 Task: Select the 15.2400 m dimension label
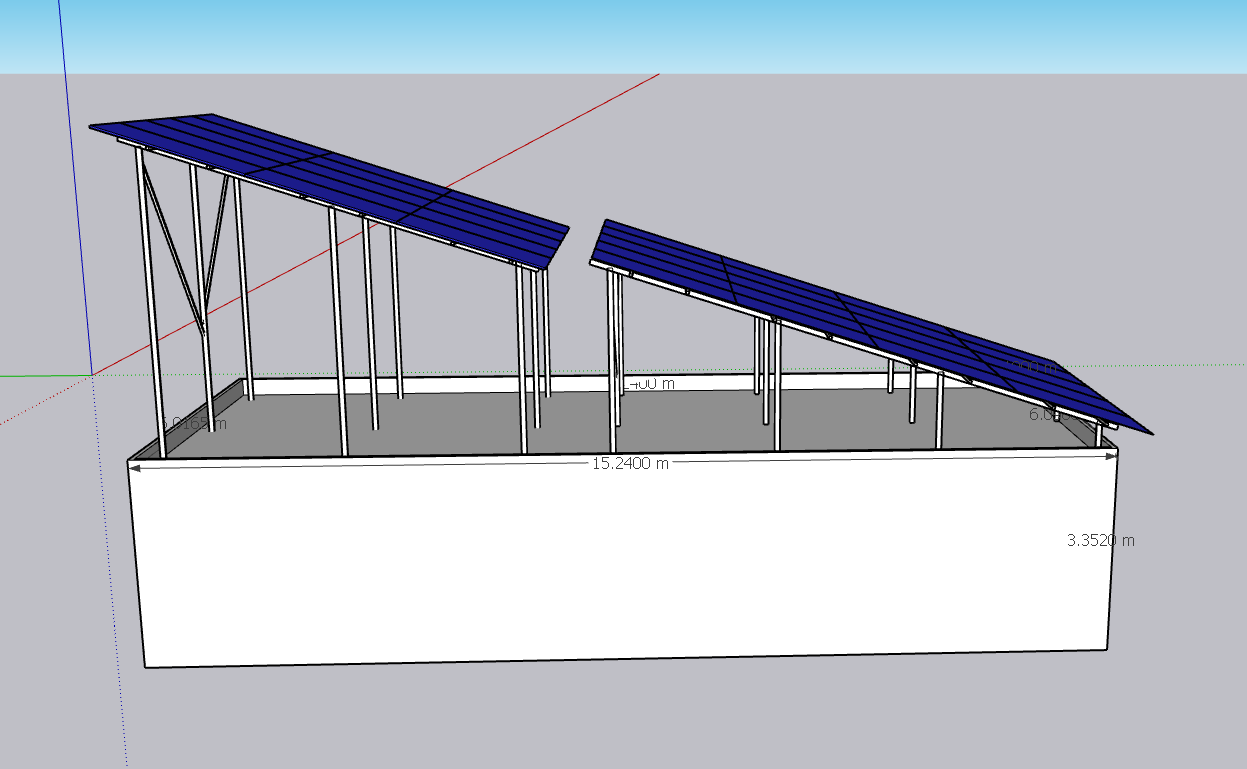coord(630,463)
